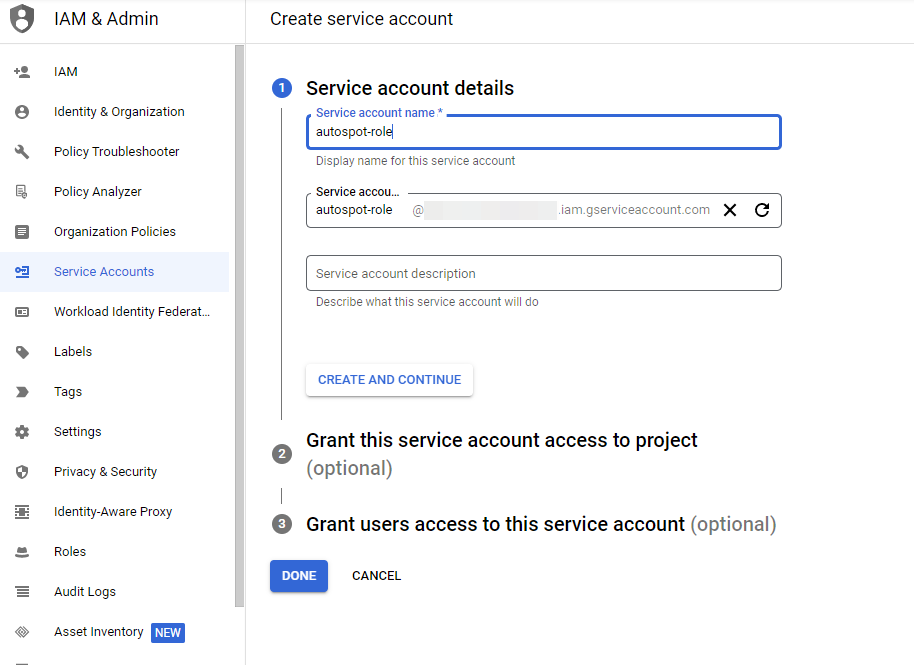Click the Policy Analyzer document icon
This screenshot has height=665, width=914.
tap(22, 192)
